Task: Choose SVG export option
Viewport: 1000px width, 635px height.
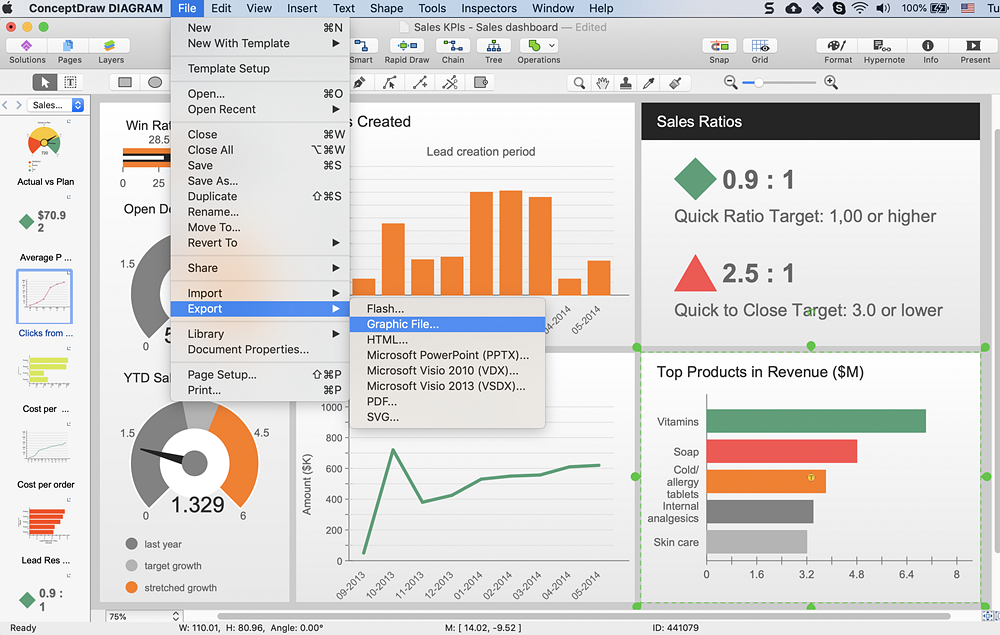Action: [447, 417]
